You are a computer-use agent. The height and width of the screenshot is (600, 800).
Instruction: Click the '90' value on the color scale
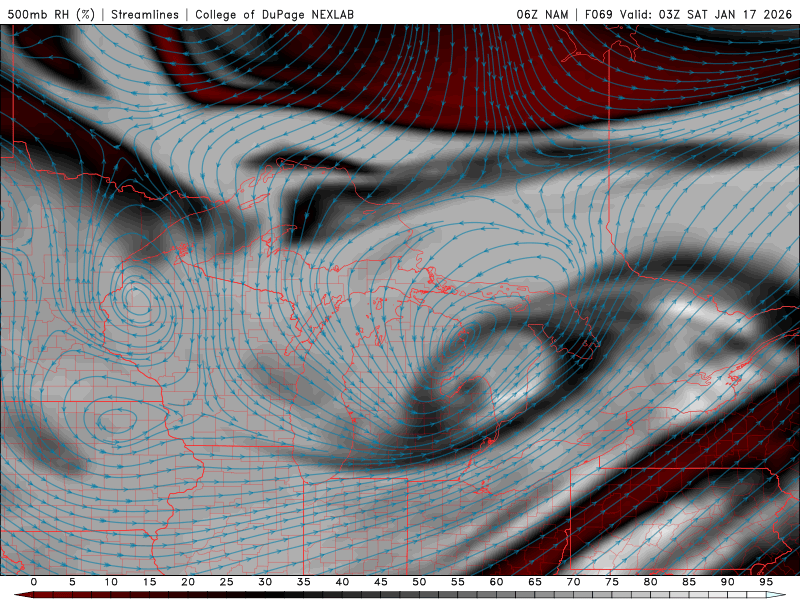727,582
